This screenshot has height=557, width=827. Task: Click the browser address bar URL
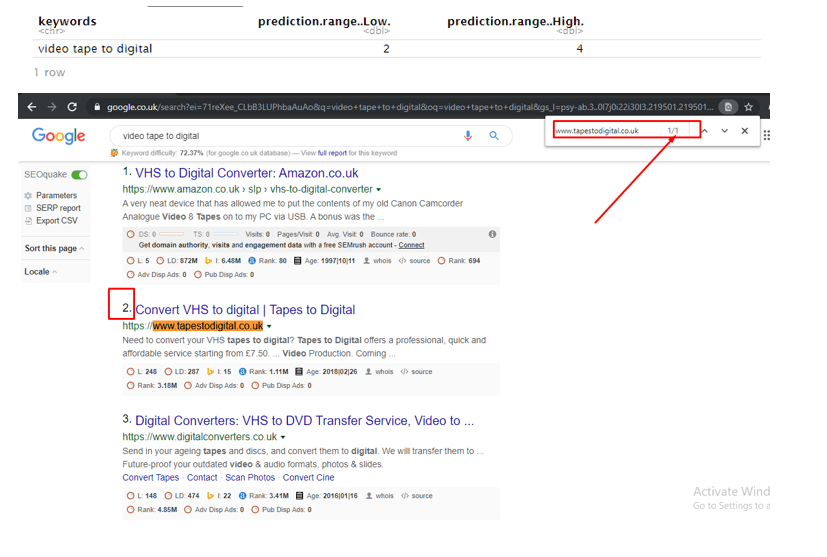pos(410,107)
